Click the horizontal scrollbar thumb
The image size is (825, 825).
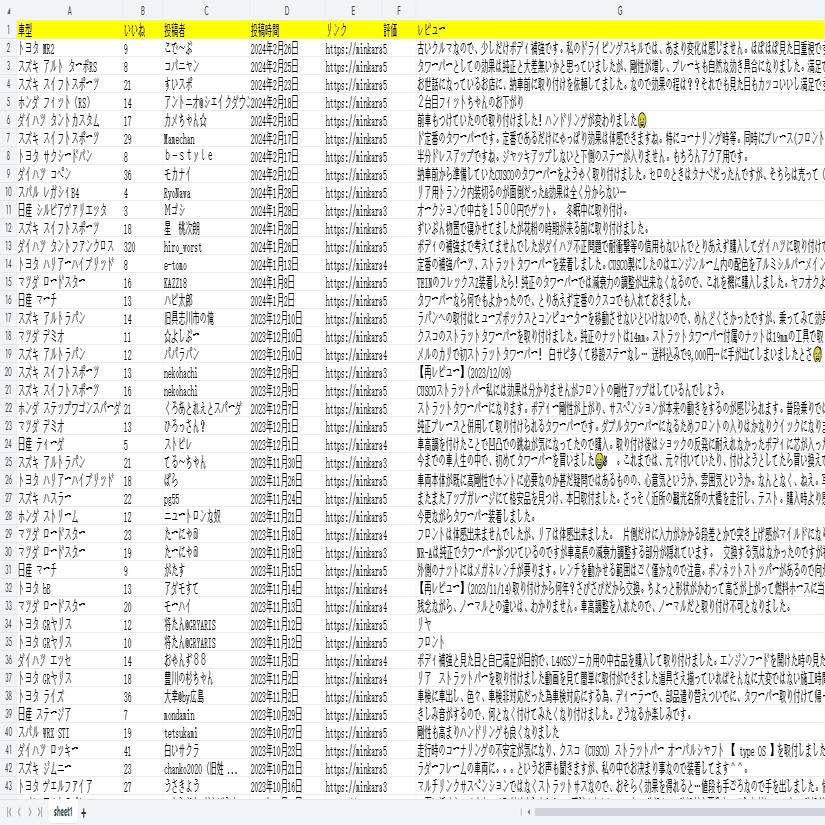click(x=679, y=812)
